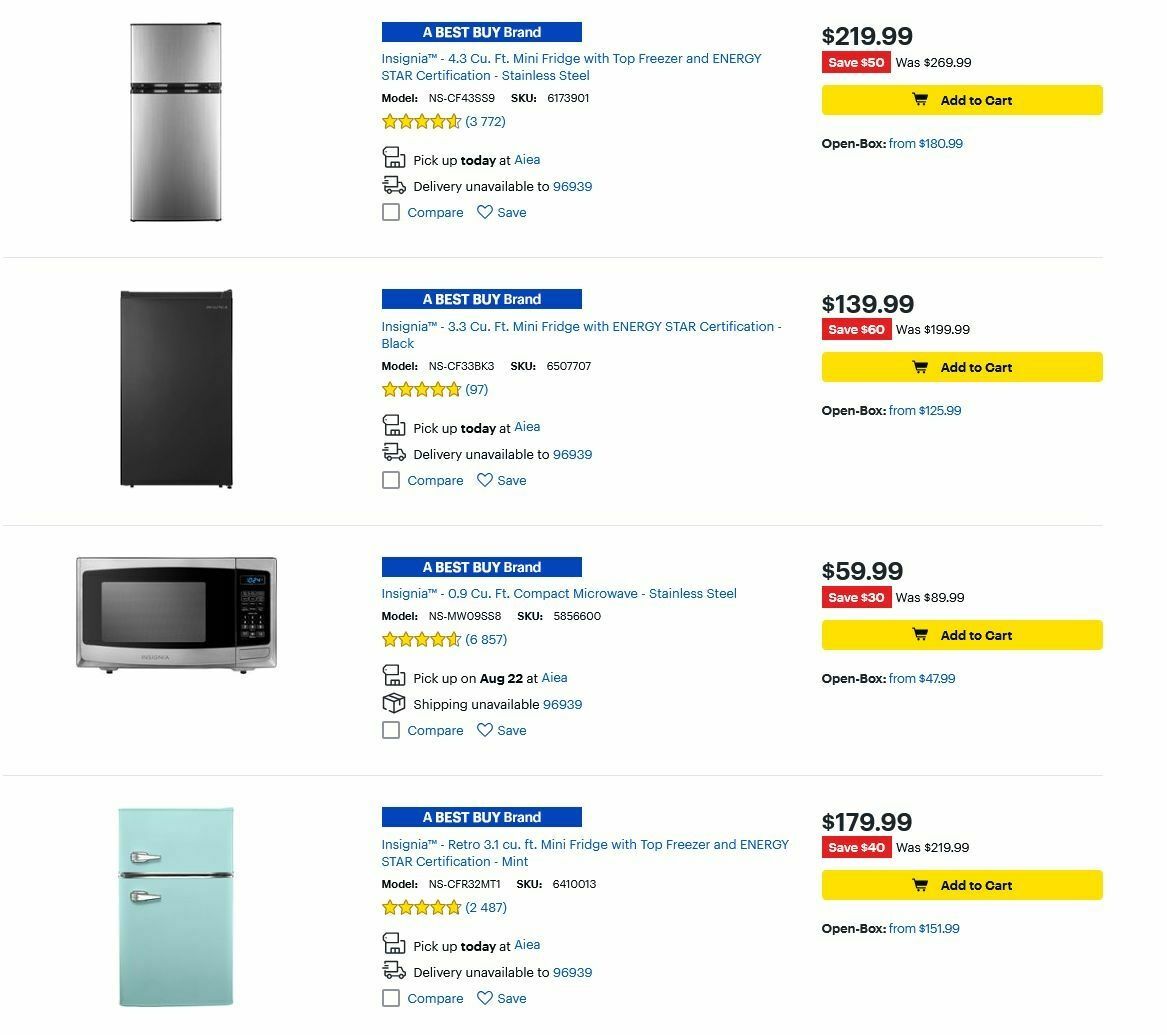Click the star rating for the 3.3 Cu. Ft. black fridge
This screenshot has width=1167, height=1035.
420,389
